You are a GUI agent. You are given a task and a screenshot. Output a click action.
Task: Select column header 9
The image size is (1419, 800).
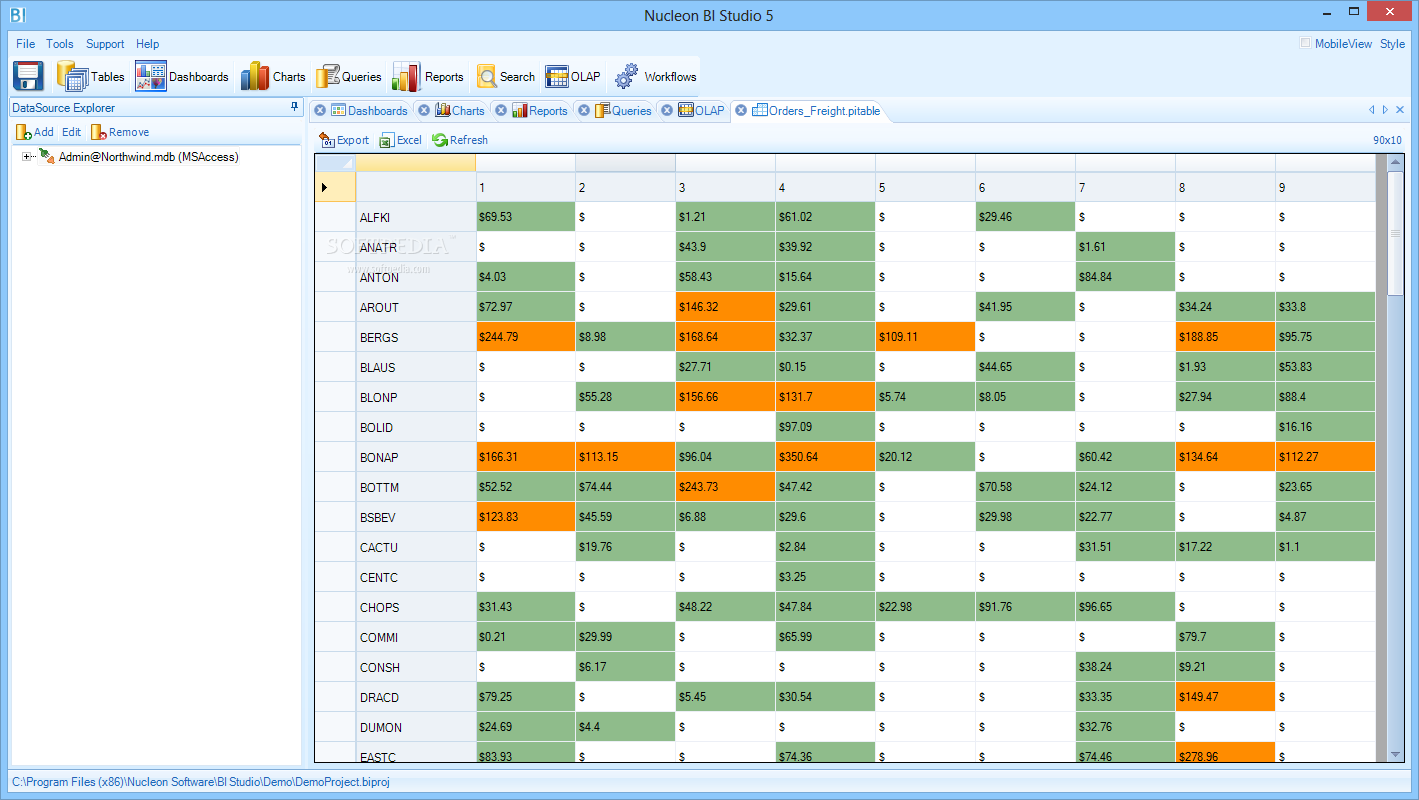(1326, 187)
